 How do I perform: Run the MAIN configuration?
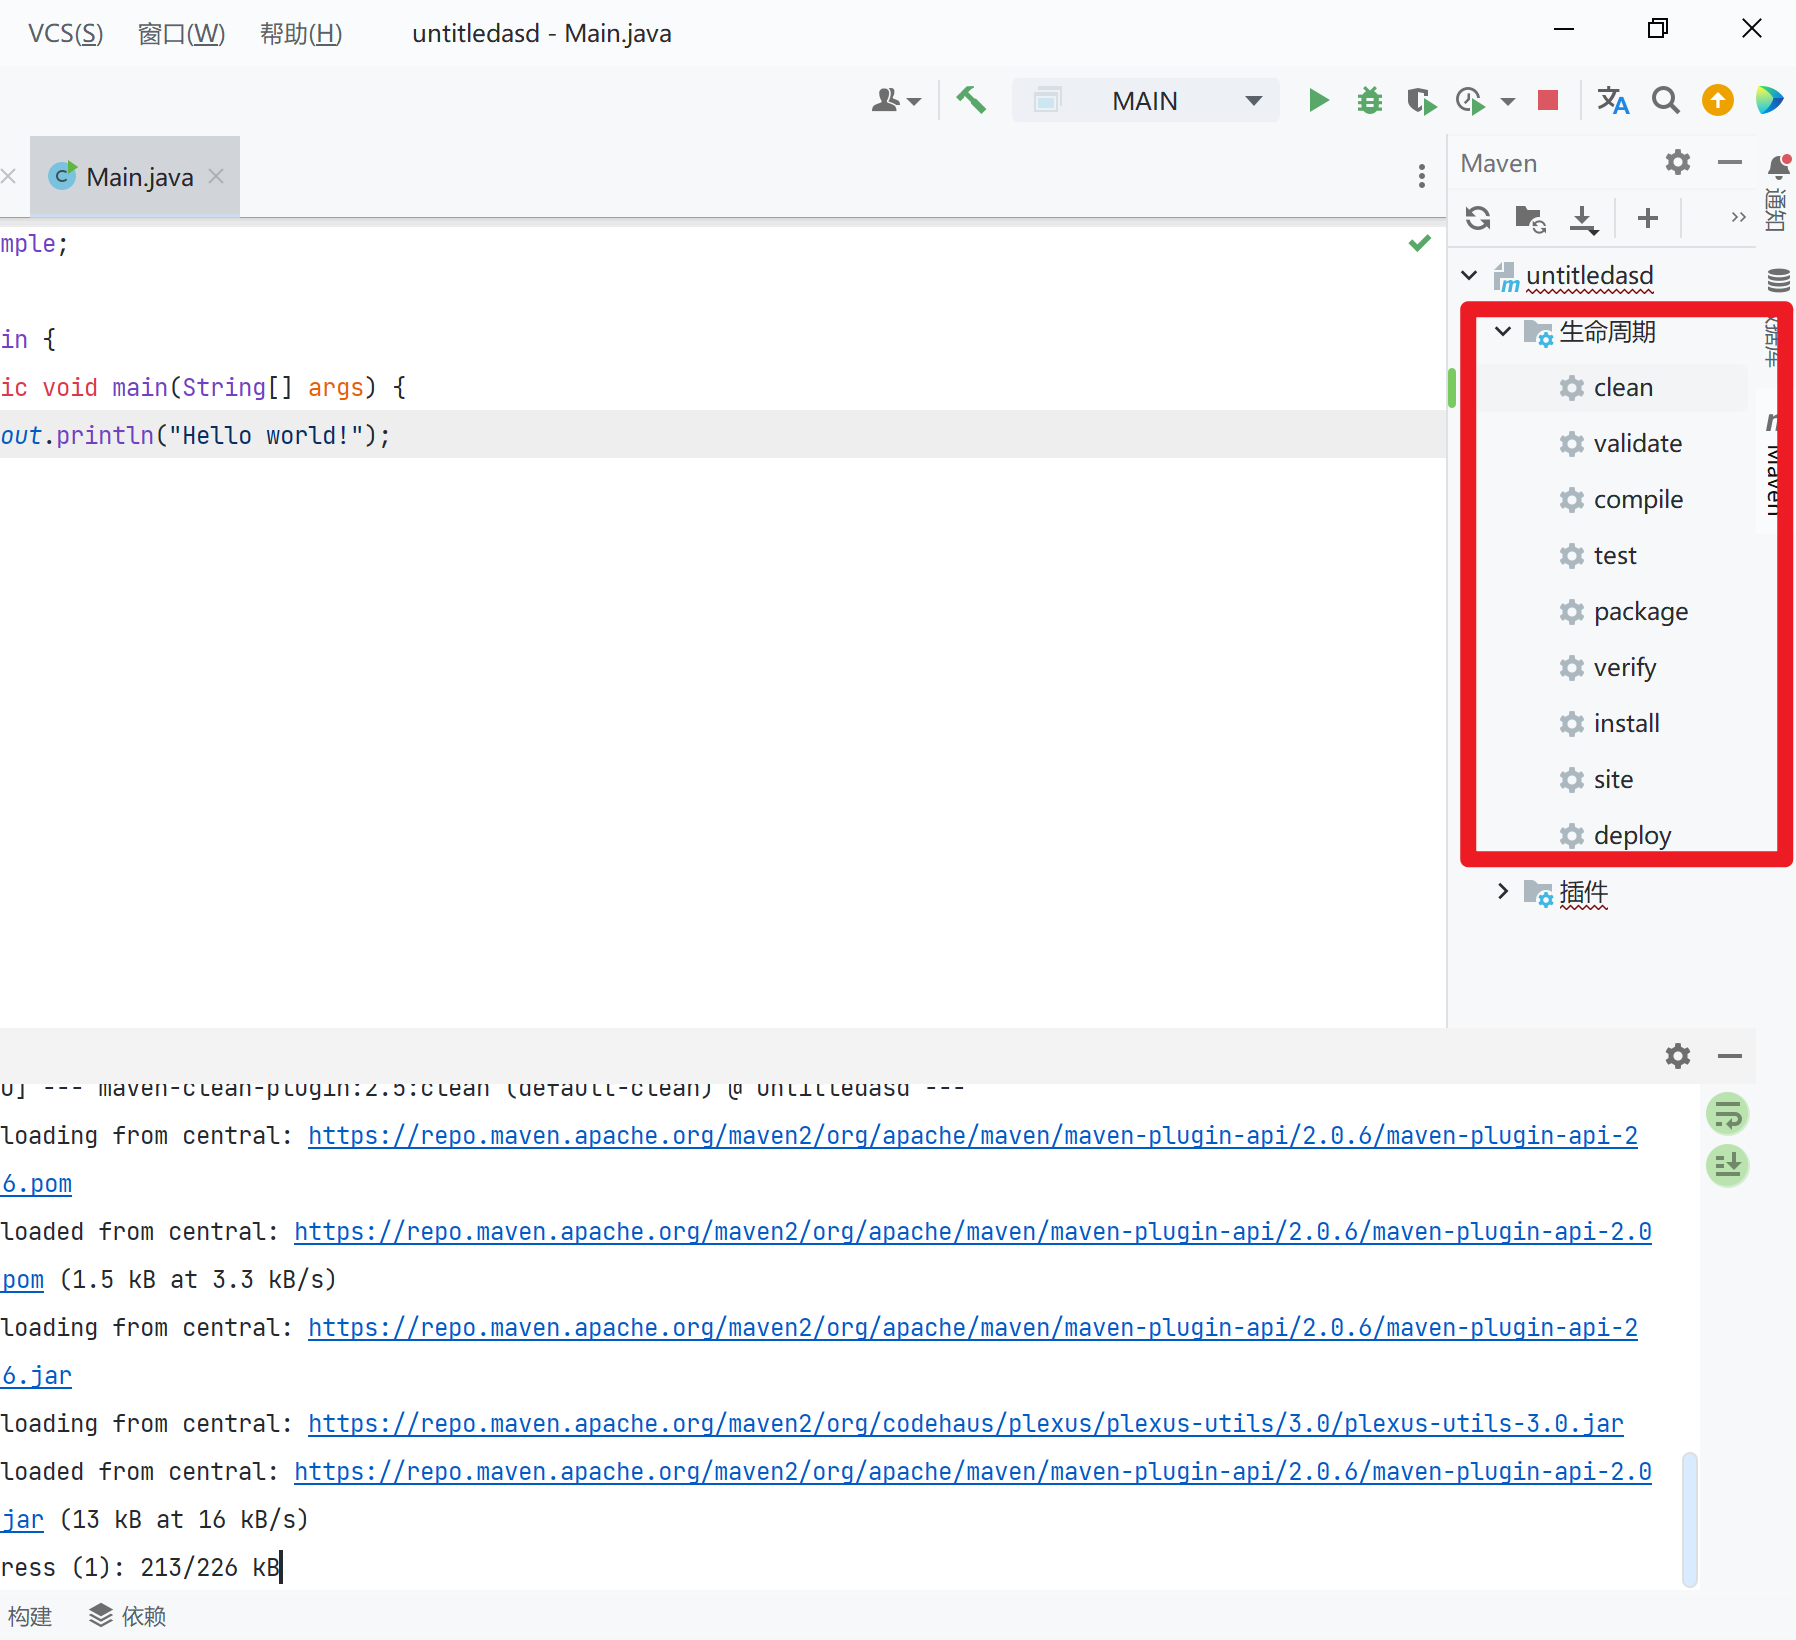point(1318,100)
